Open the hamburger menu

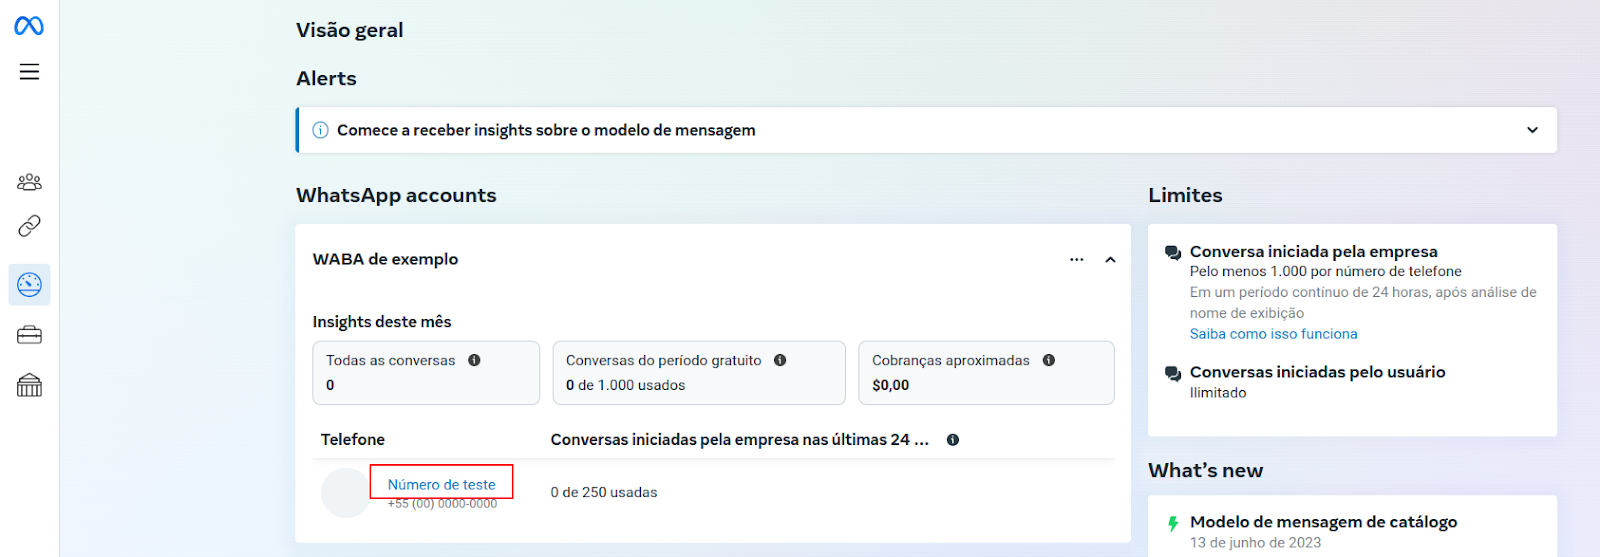[x=29, y=72]
